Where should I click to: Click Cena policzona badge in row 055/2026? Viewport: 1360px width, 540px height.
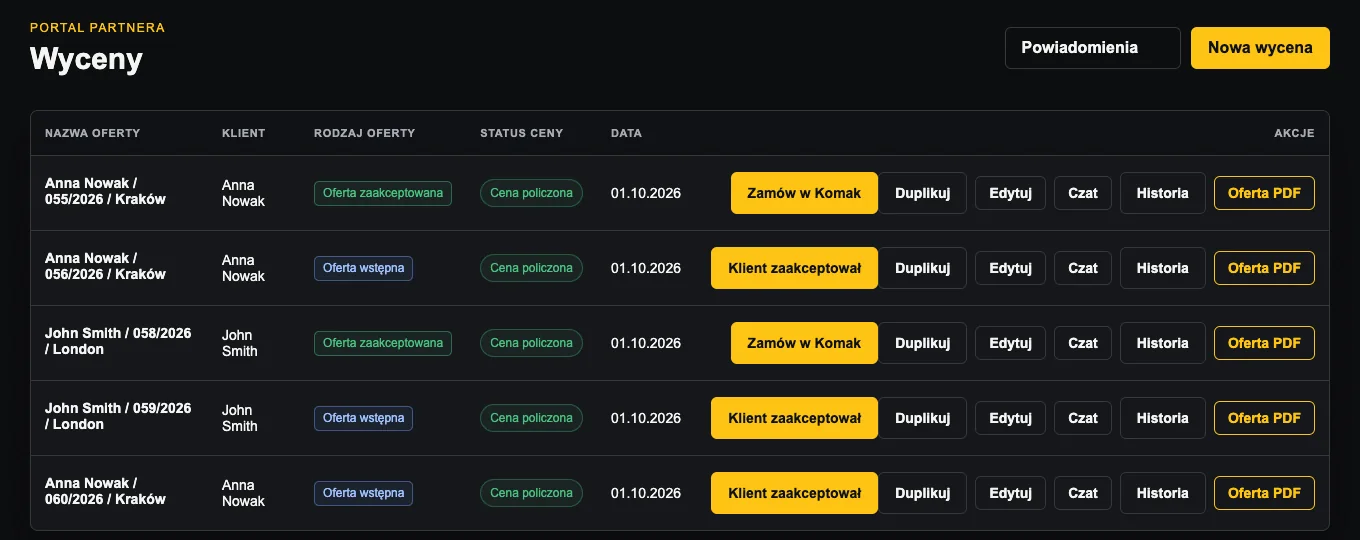click(x=531, y=193)
